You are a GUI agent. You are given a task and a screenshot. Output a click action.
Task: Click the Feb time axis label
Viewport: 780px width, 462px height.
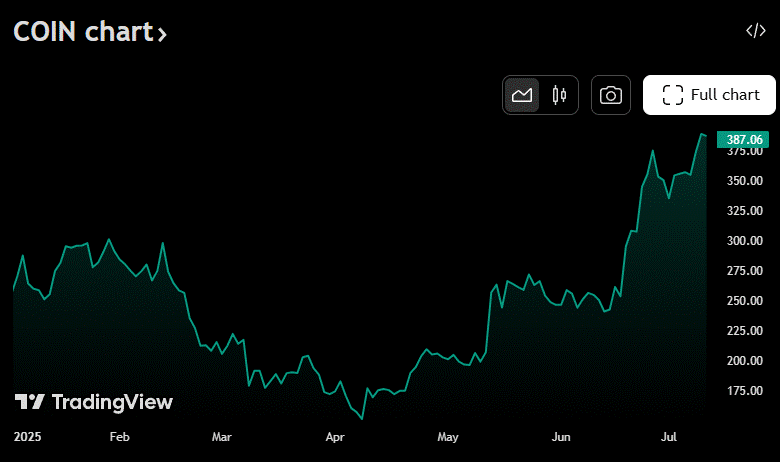tap(119, 437)
